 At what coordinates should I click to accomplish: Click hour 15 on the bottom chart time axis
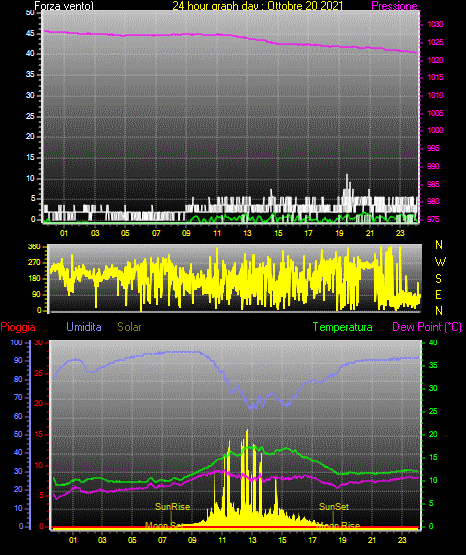pyautogui.click(x=282, y=540)
